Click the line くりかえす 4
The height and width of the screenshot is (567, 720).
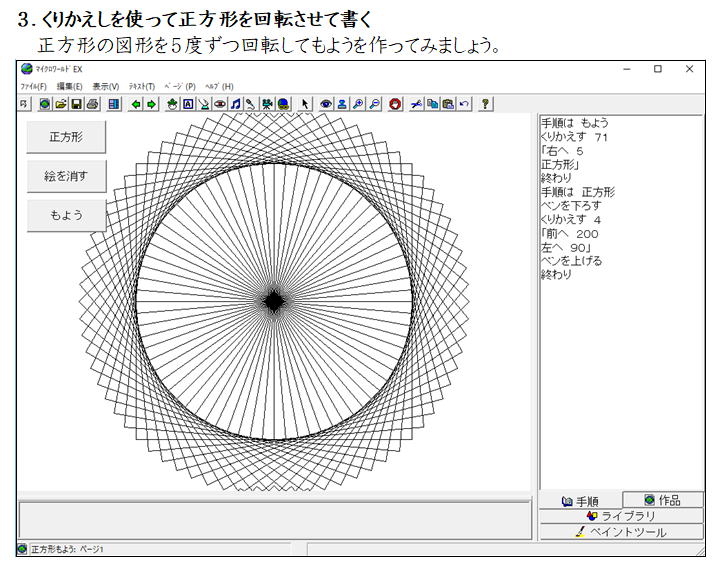click(571, 219)
